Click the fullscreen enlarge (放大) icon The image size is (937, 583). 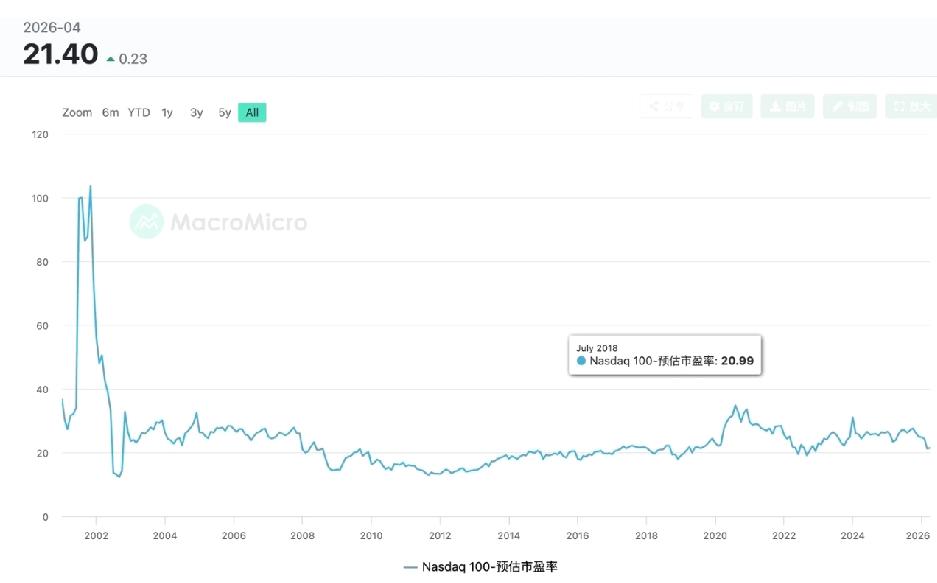[x=909, y=106]
